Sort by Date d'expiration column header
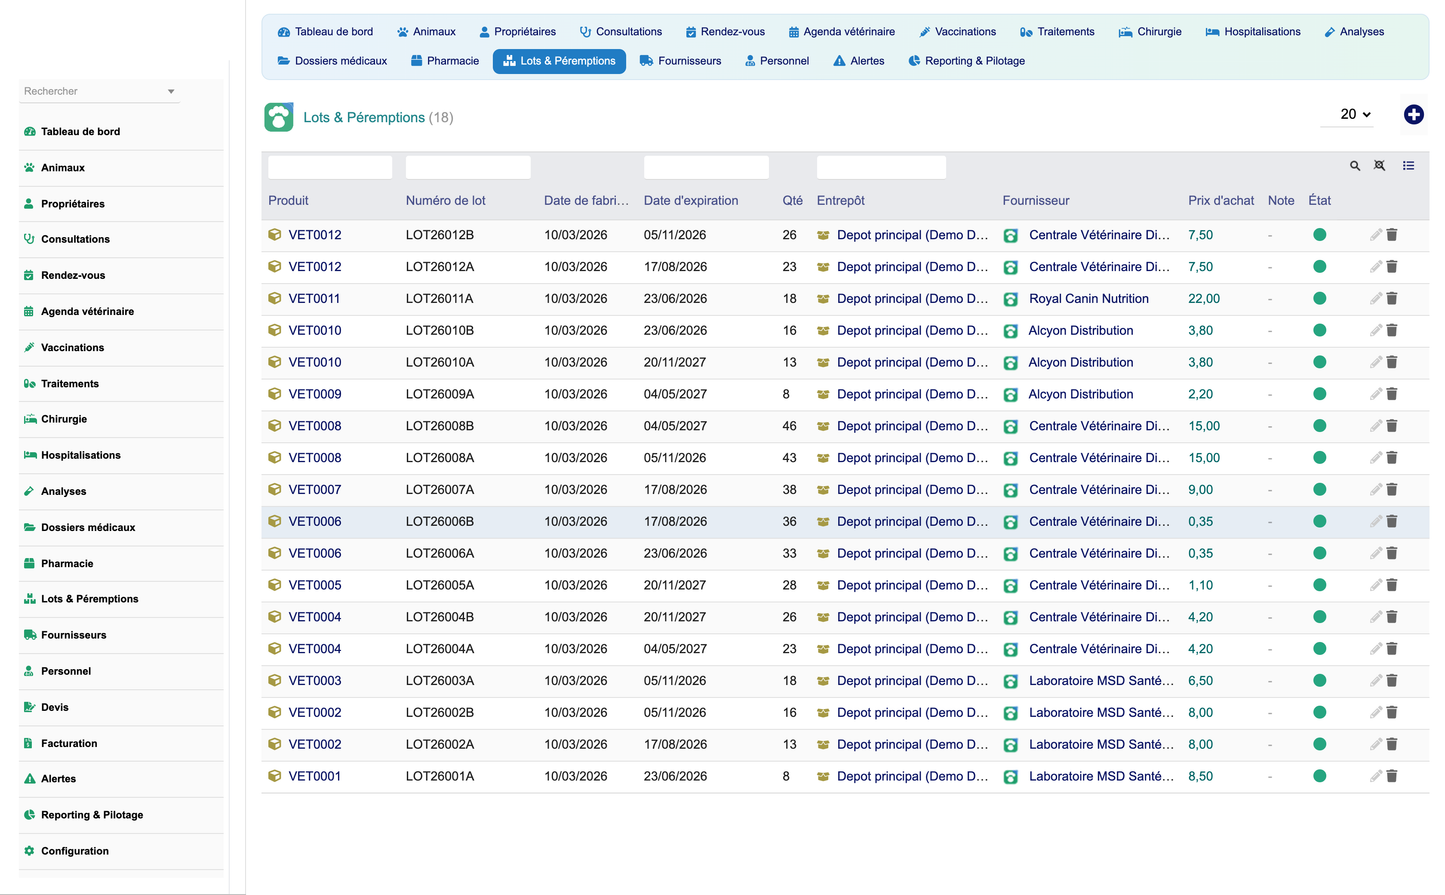This screenshot has height=895, width=1445. [x=691, y=201]
